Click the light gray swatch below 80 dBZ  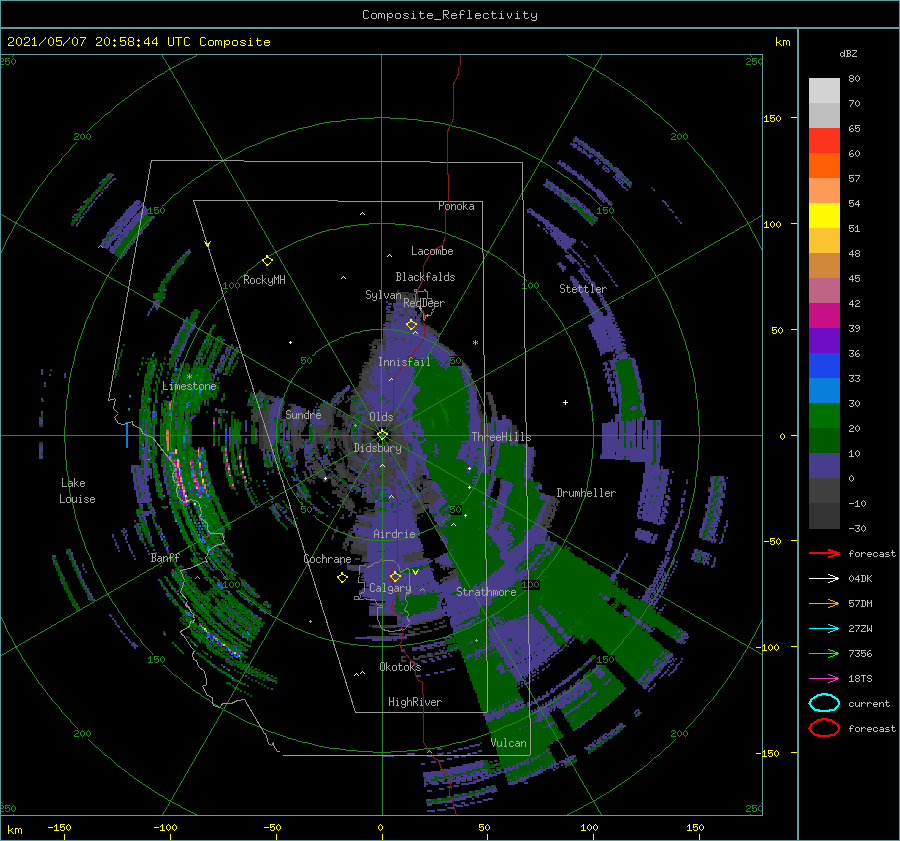[824, 91]
